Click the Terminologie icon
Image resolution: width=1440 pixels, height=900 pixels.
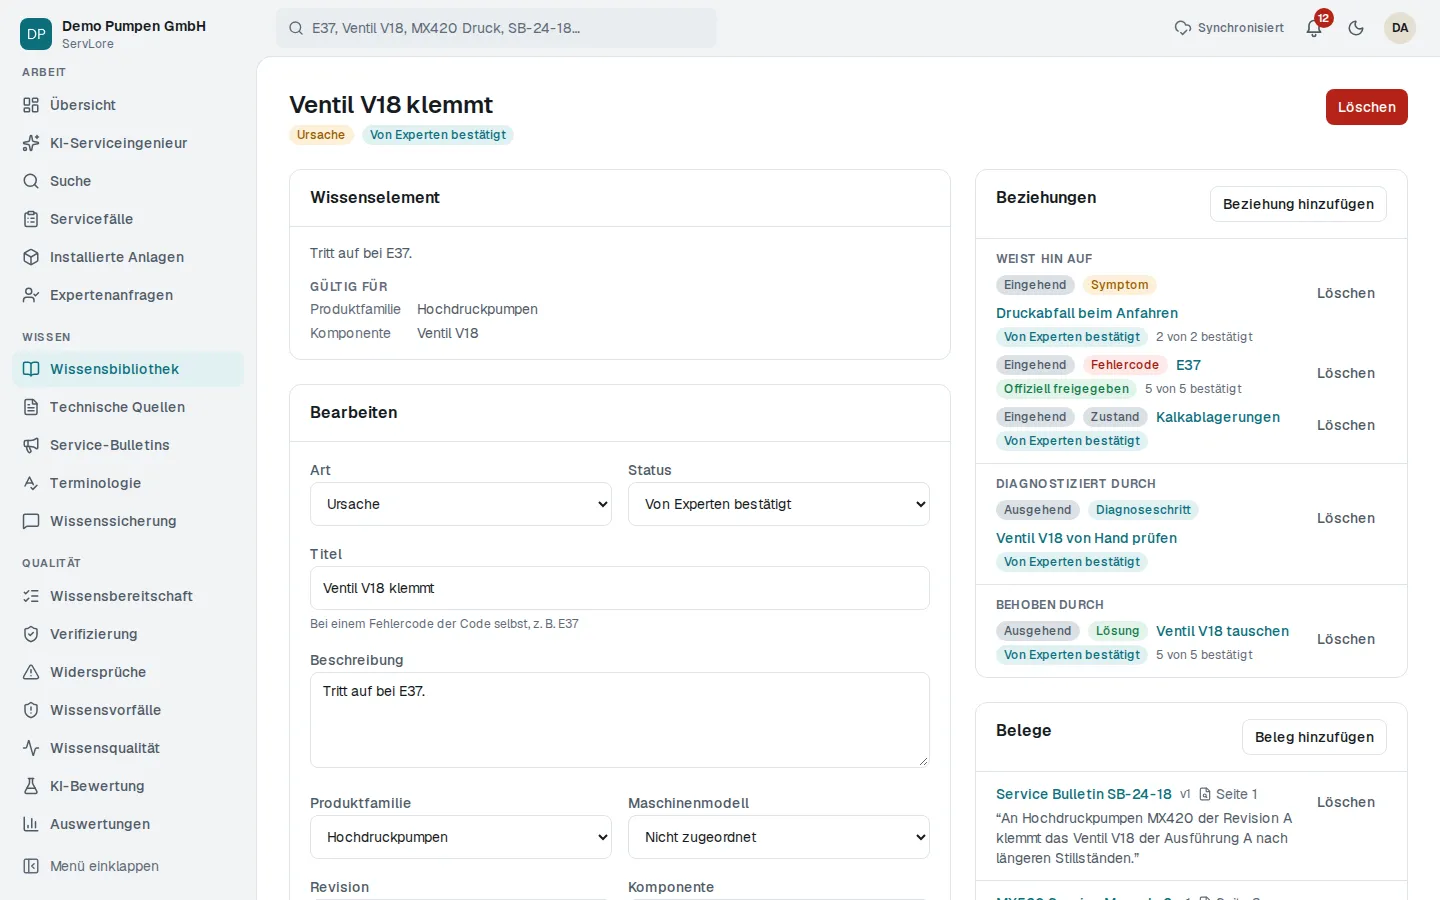pyautogui.click(x=31, y=483)
